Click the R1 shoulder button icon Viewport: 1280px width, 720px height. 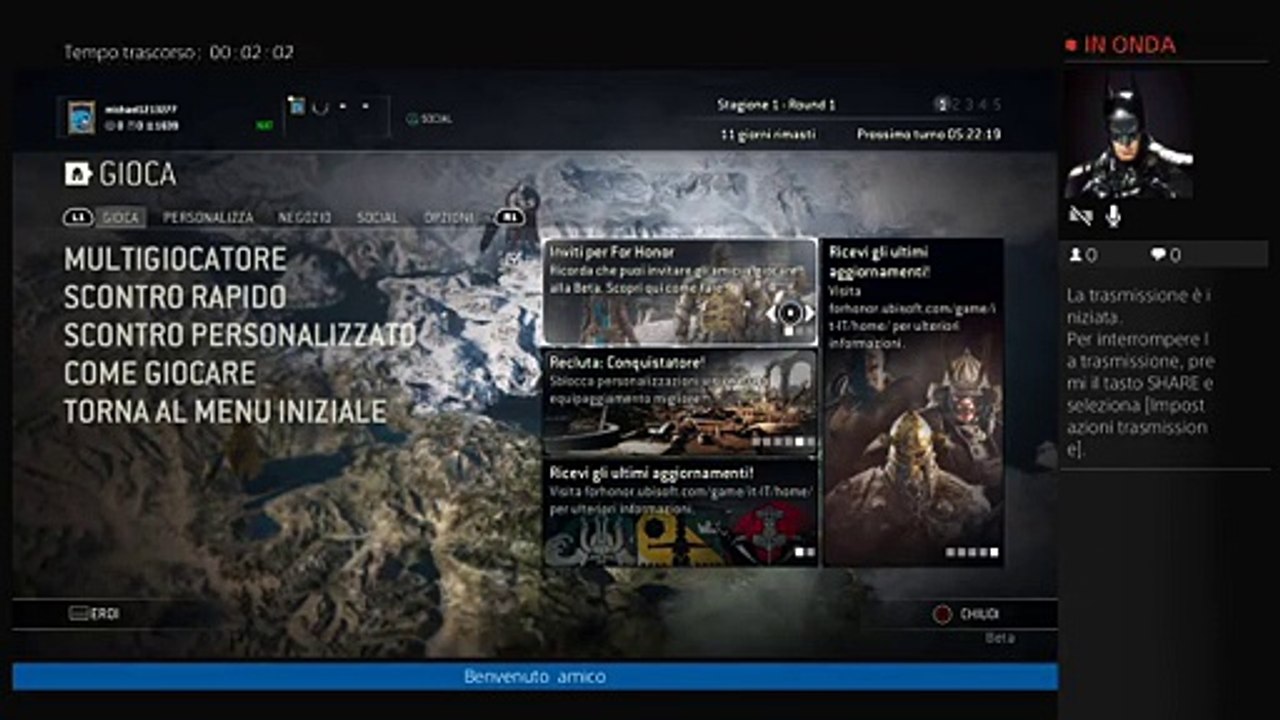tap(510, 217)
